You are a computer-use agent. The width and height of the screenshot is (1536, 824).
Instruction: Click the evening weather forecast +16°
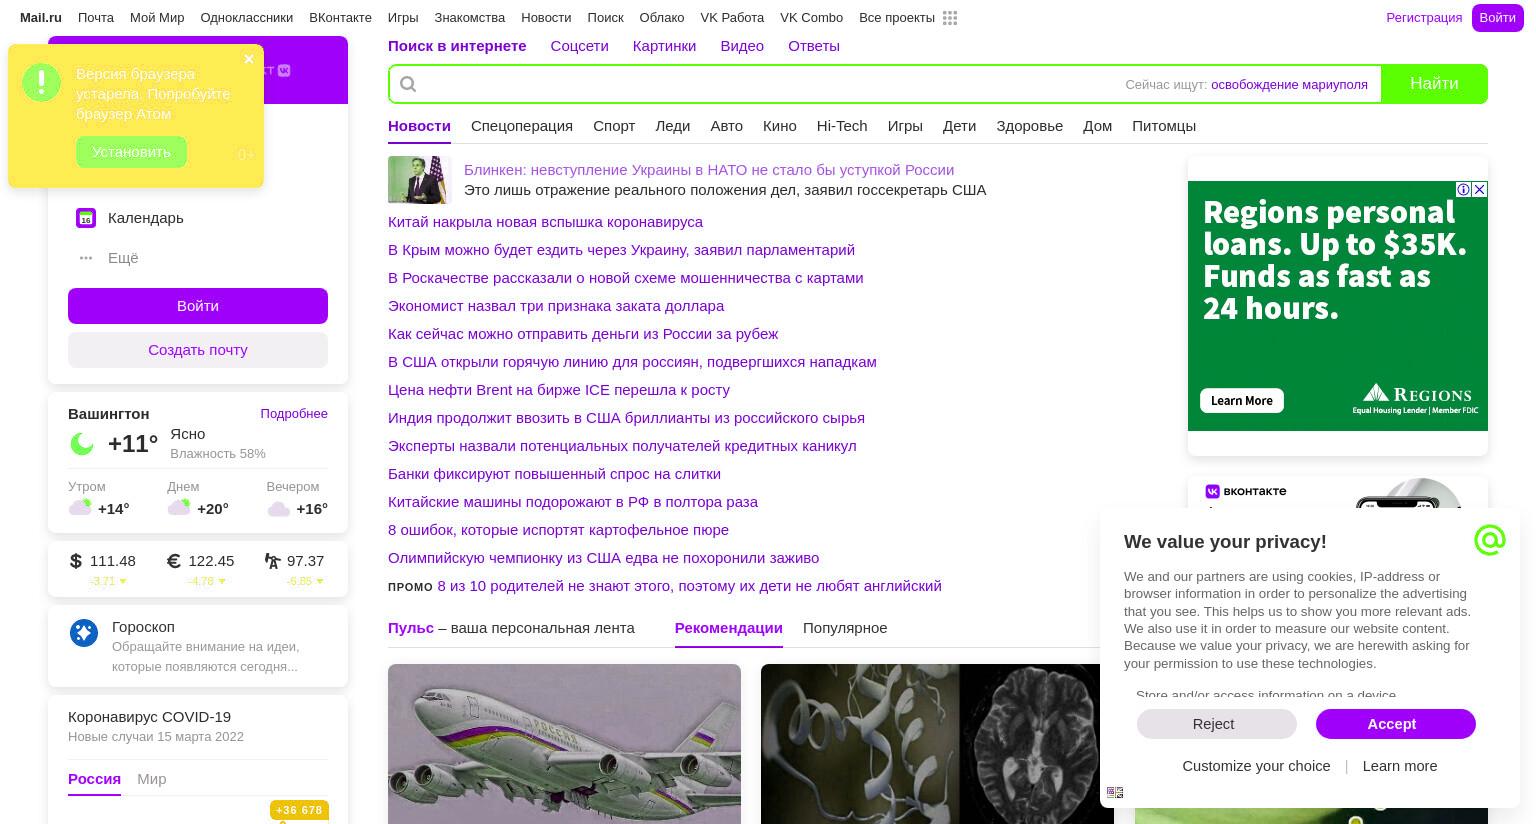point(298,508)
